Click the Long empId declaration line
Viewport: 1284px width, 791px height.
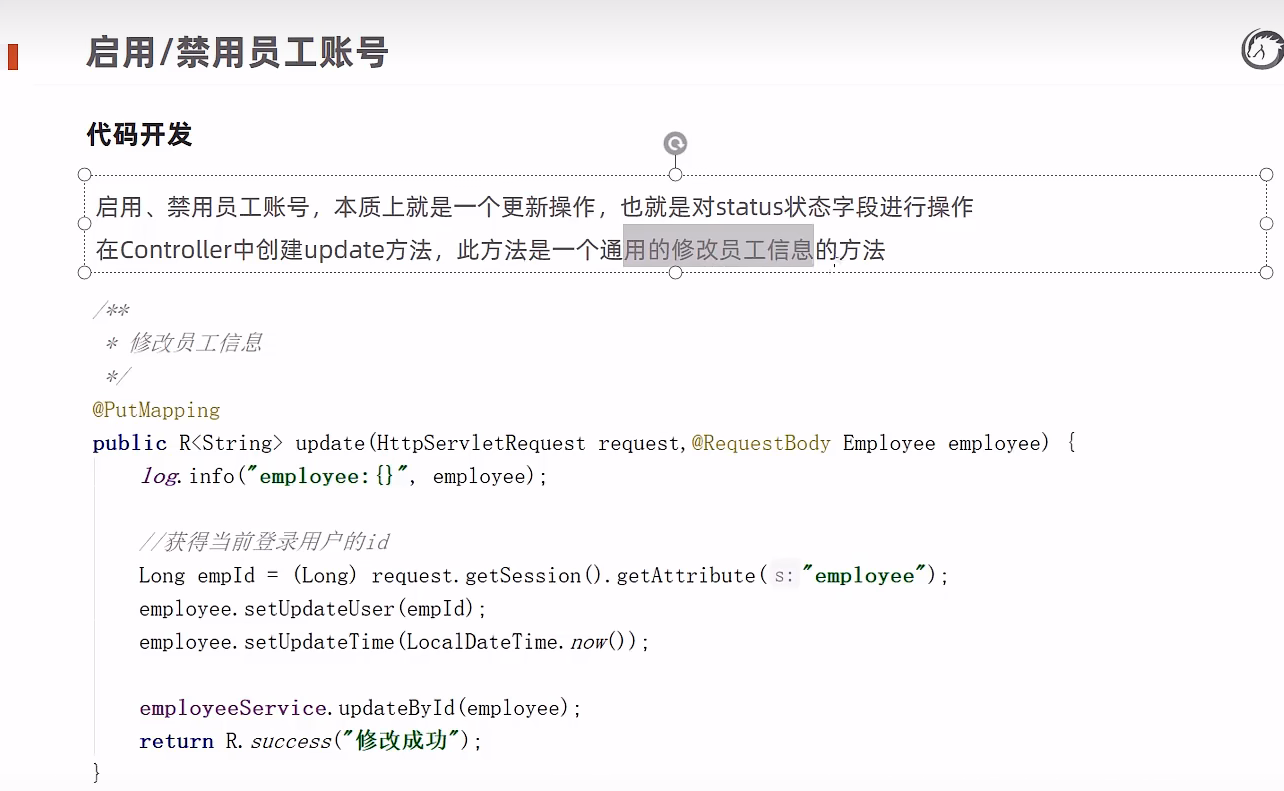544,575
